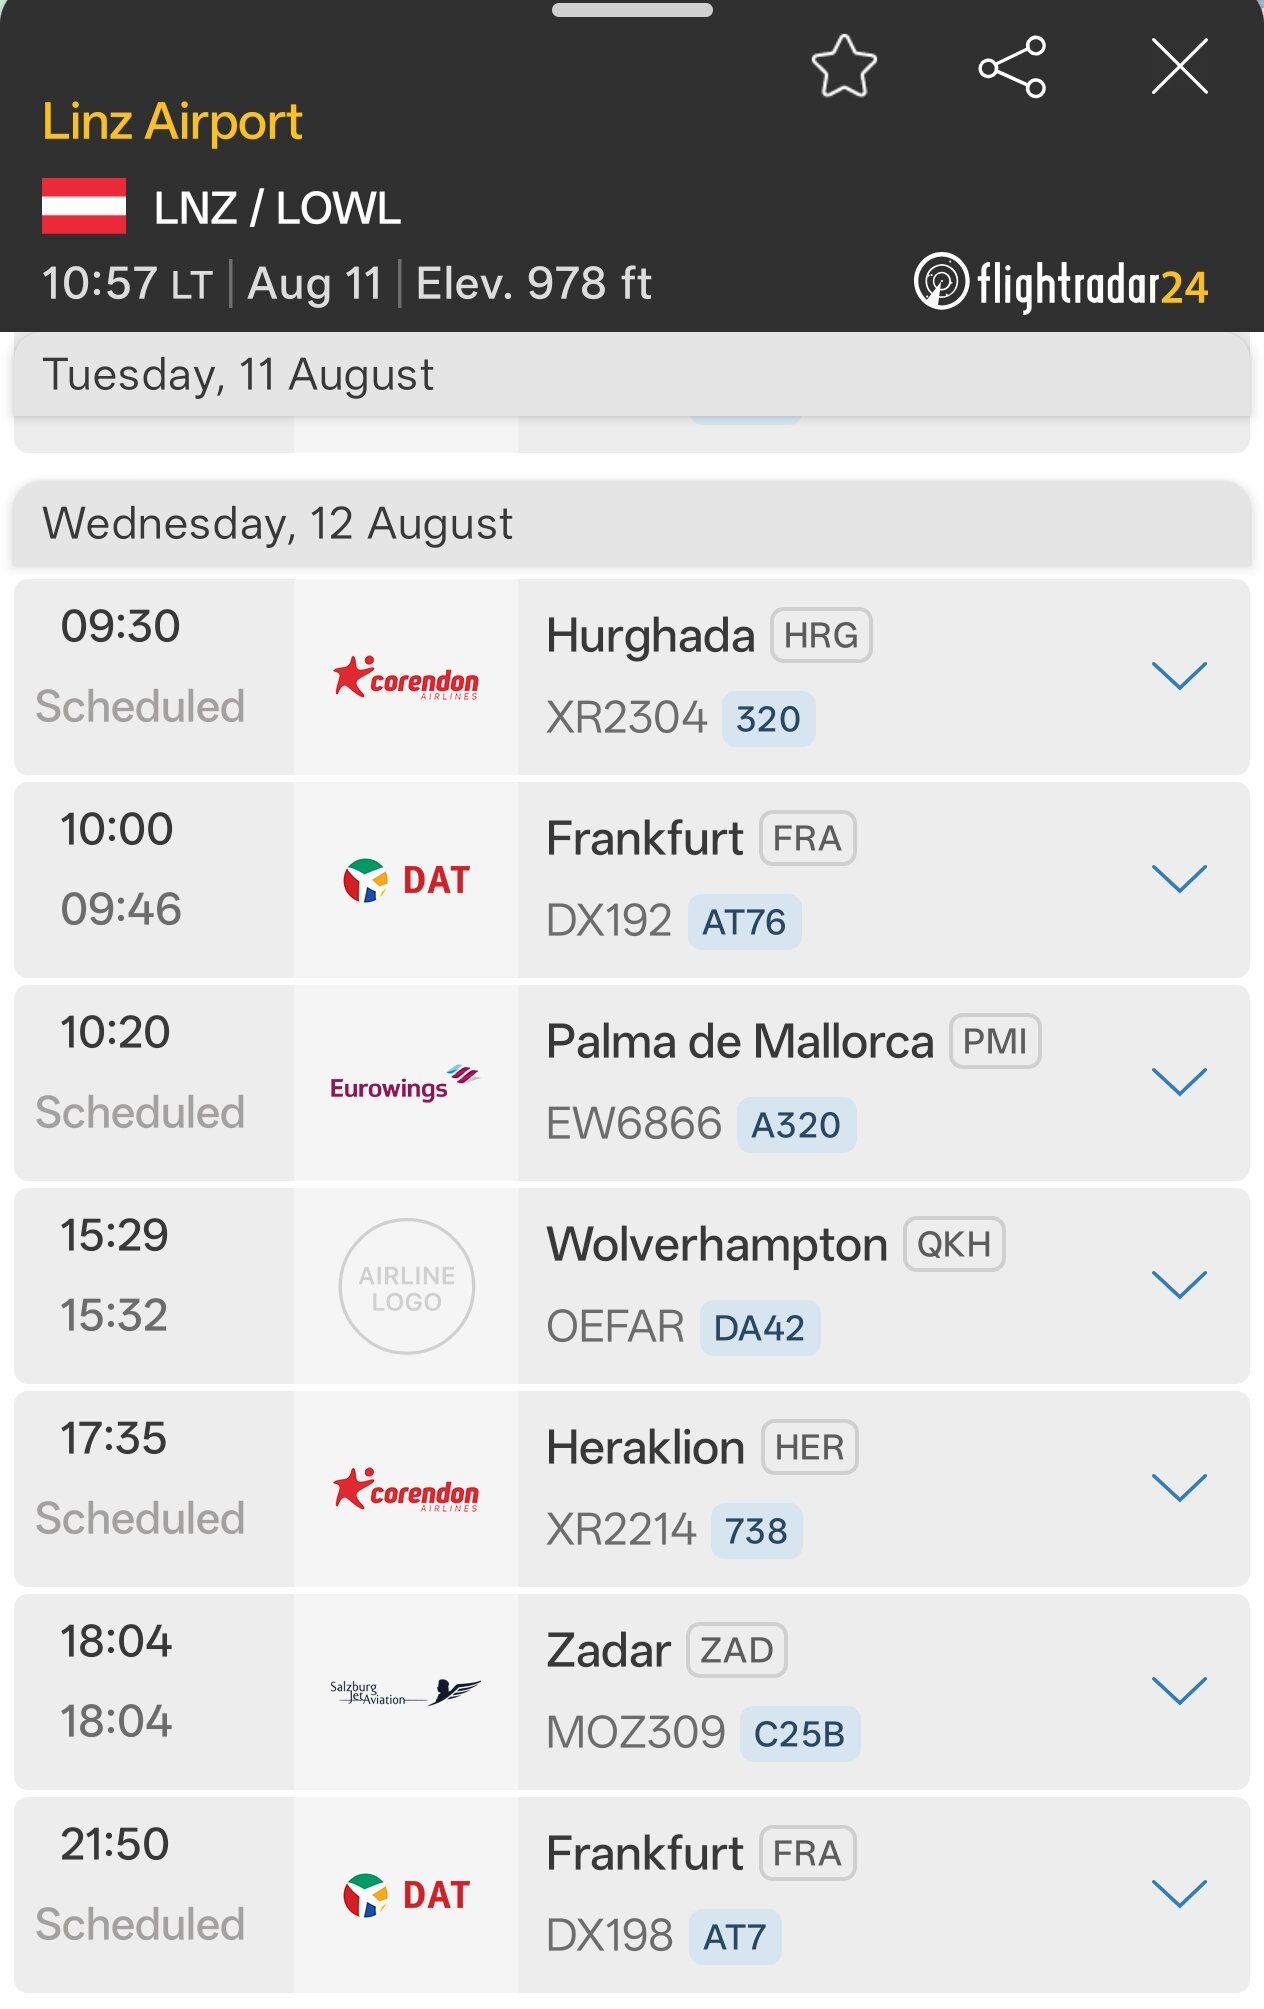Select the Tuesday, 11 August header
1264x2009 pixels.
(632, 375)
